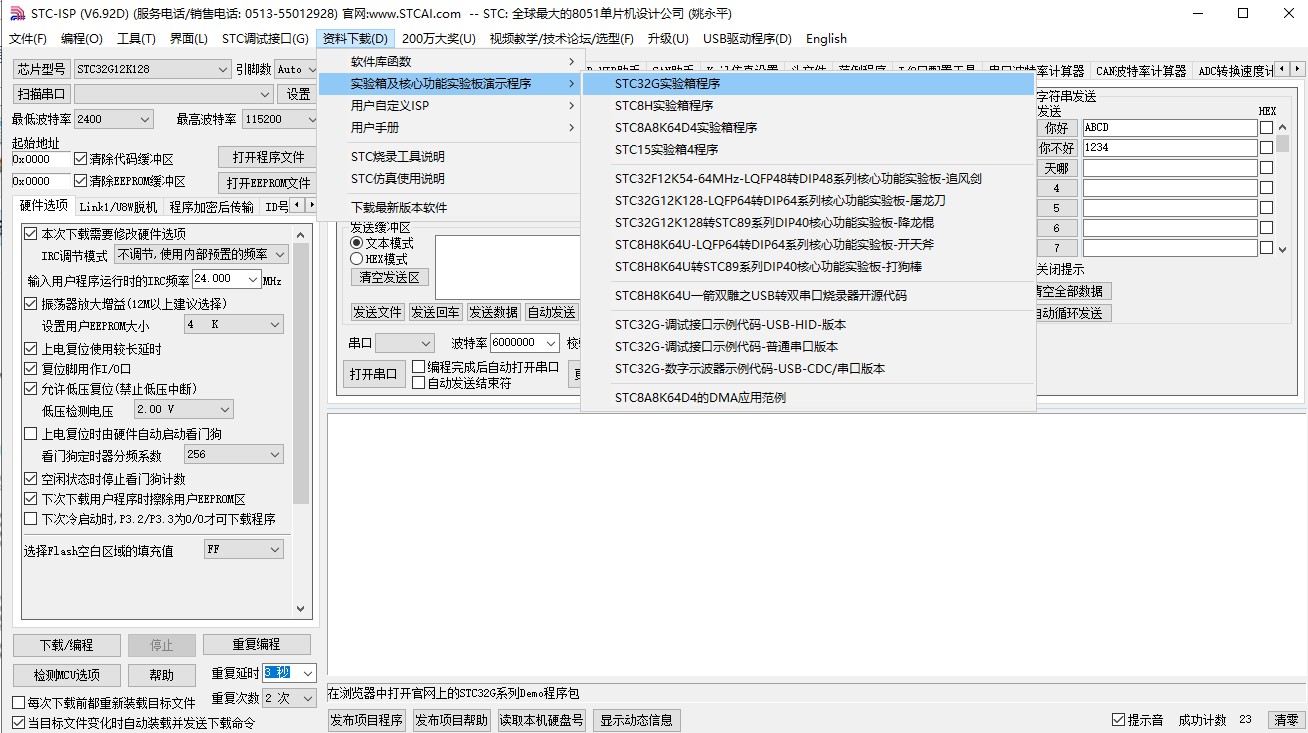Image resolution: width=1308 pixels, height=733 pixels.
Task: Open Flash空白区域填充值 FF dropdown
Action: (x=244, y=549)
